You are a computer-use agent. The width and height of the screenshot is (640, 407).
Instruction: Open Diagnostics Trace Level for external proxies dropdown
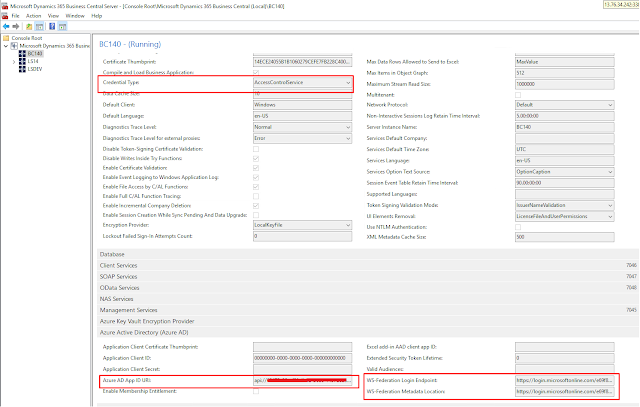(x=302, y=138)
